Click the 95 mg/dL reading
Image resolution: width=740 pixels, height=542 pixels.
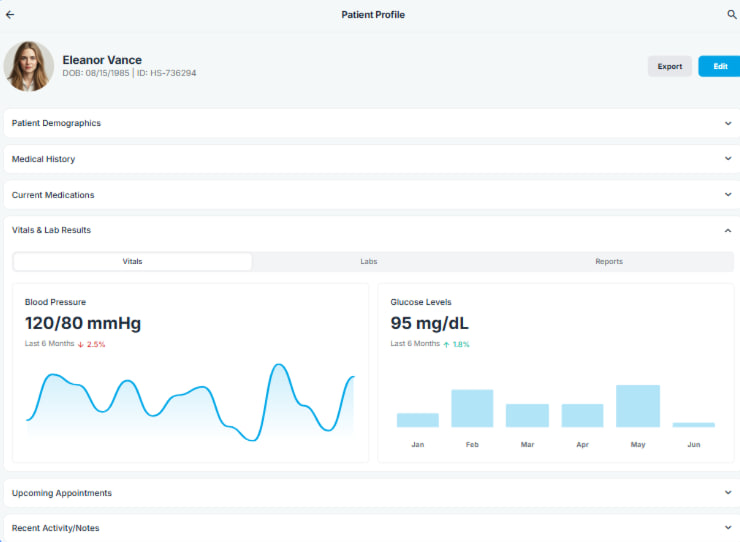point(429,323)
